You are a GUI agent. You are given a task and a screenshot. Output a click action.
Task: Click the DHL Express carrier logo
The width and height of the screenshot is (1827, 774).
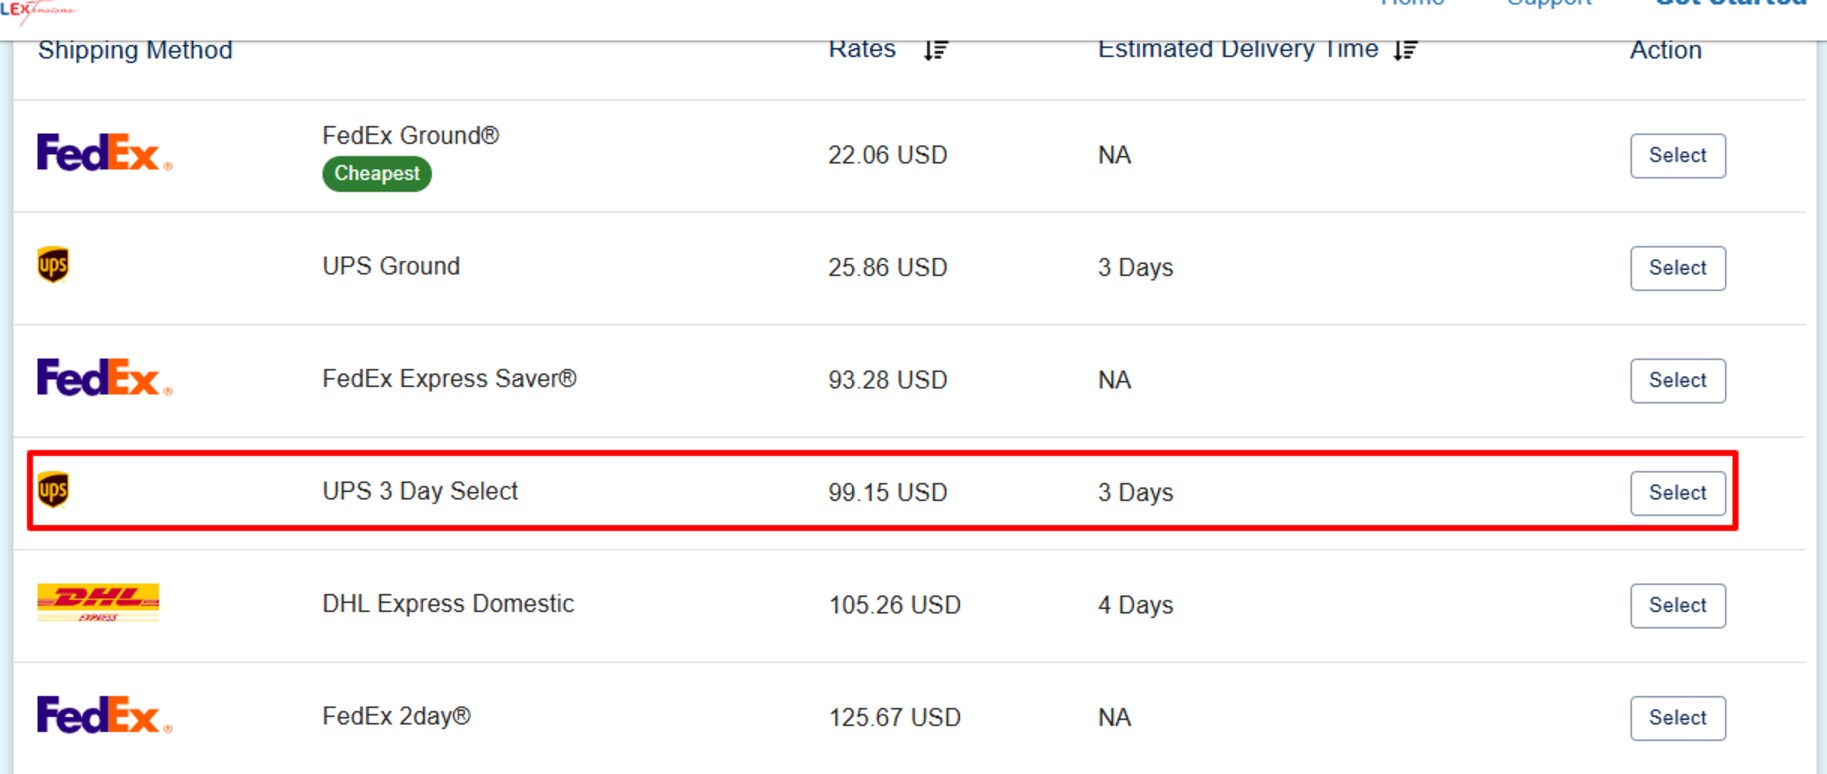100,602
